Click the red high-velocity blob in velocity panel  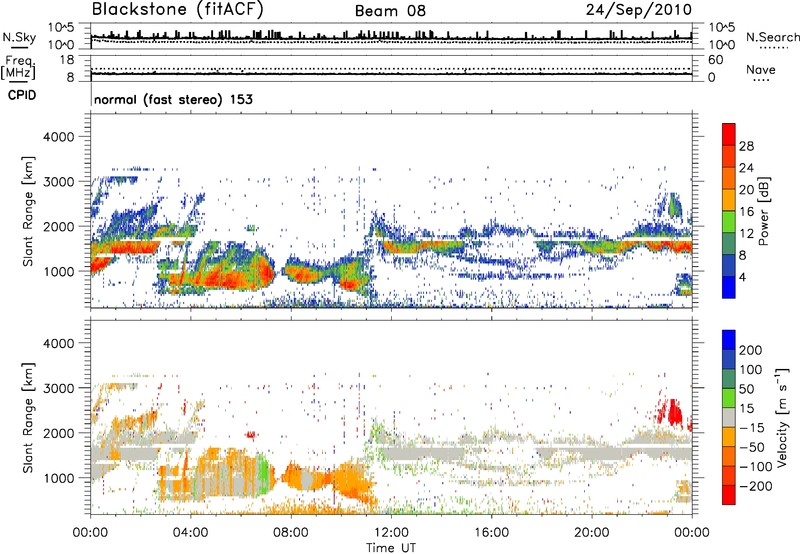674,412
